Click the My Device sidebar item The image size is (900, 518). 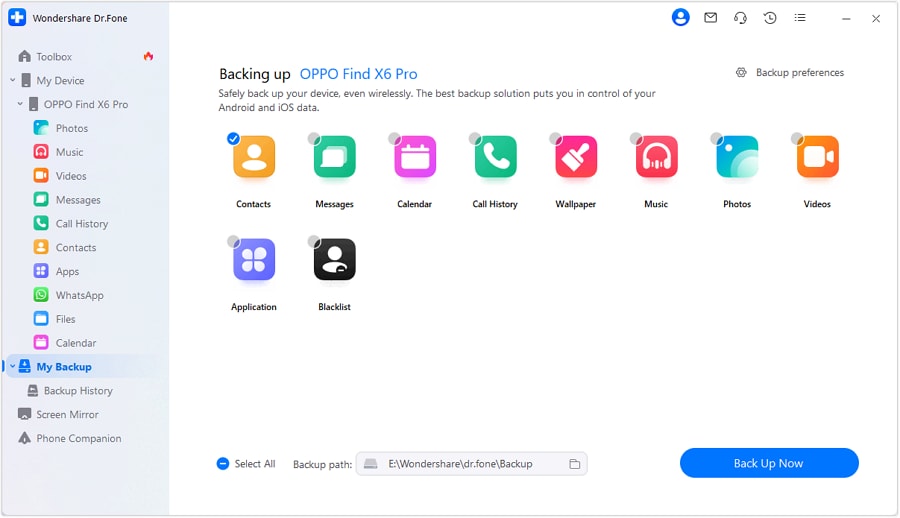click(x=53, y=80)
